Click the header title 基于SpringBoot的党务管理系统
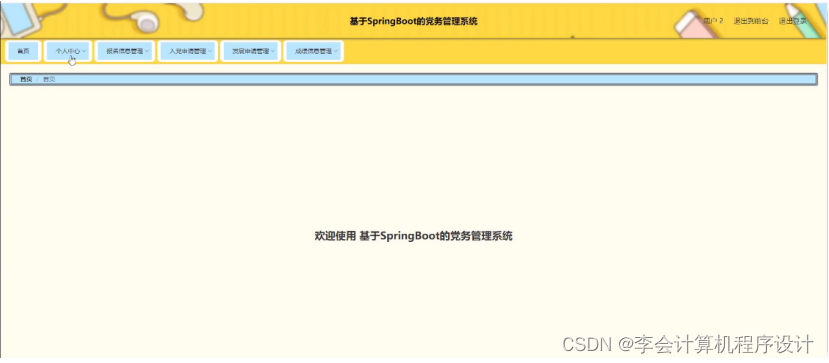The height and width of the screenshot is (363, 829). click(413, 22)
